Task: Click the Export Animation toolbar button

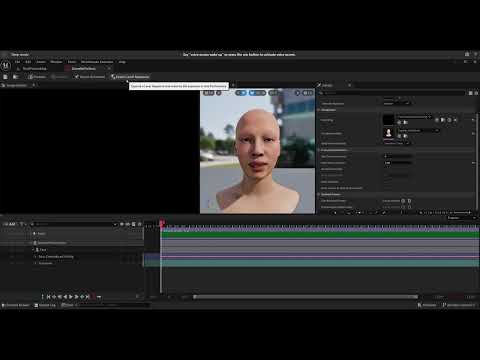Action: pos(90,77)
